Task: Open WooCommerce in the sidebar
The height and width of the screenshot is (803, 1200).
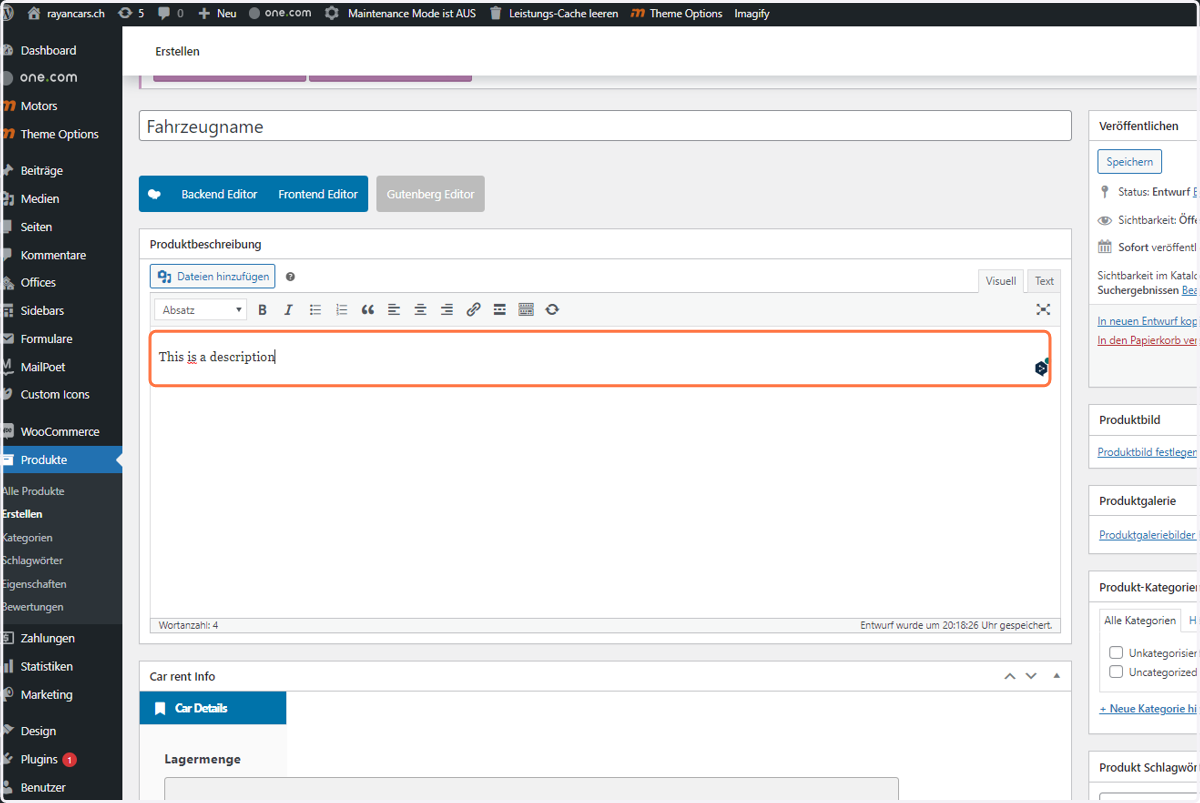Action: click(61, 432)
